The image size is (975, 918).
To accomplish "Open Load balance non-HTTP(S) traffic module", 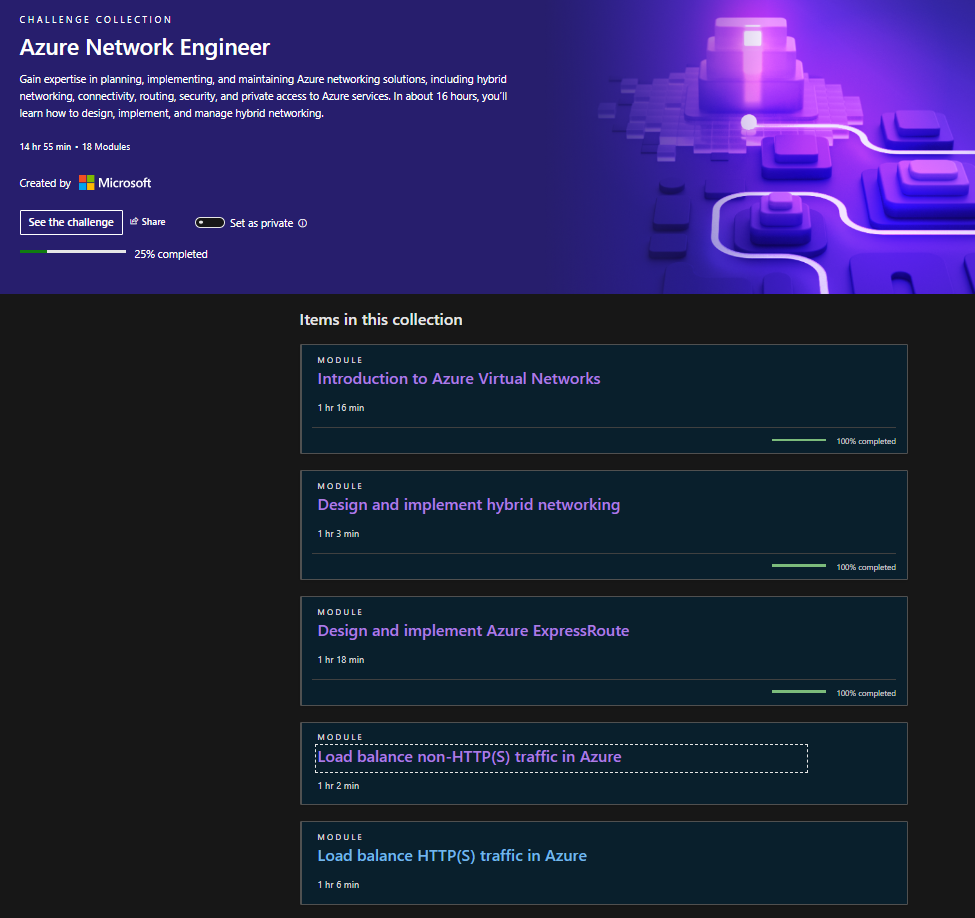I will (469, 757).
